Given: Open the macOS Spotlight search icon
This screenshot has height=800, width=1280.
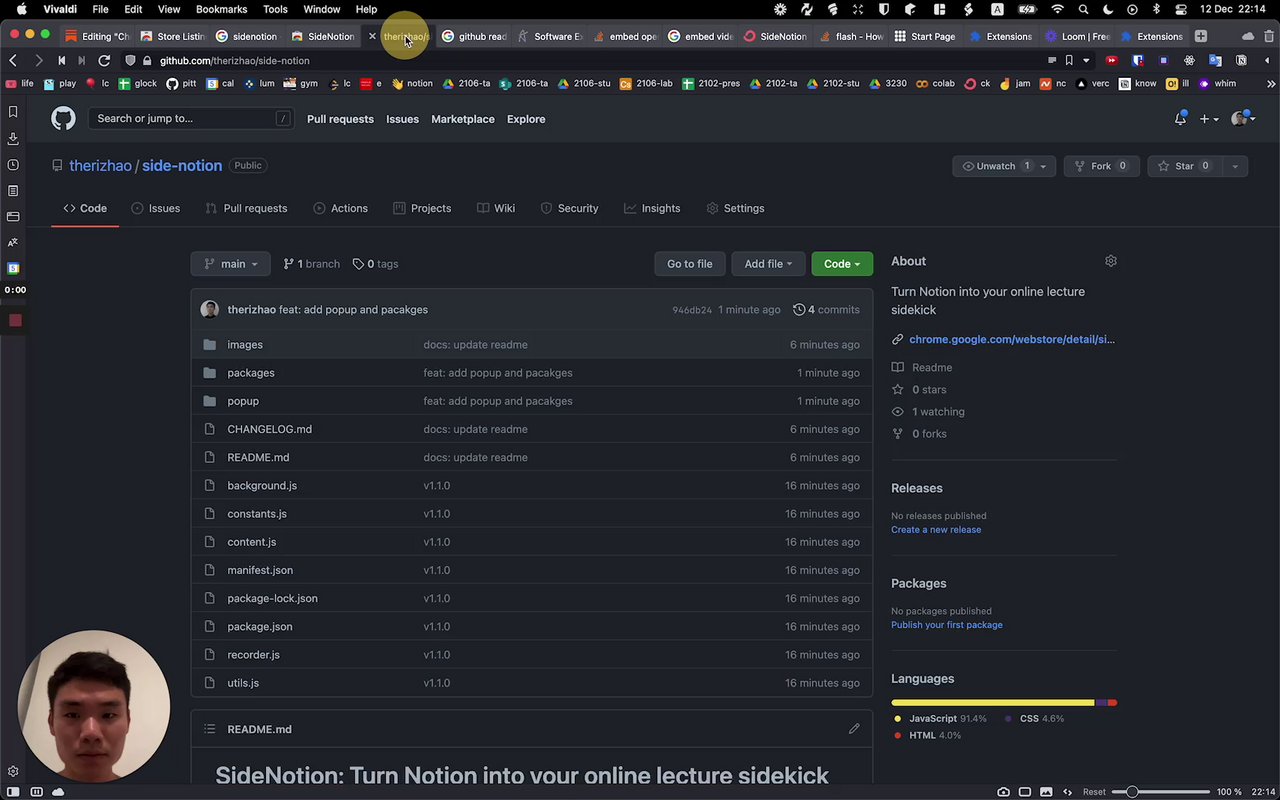Looking at the screenshot, I should [1083, 10].
